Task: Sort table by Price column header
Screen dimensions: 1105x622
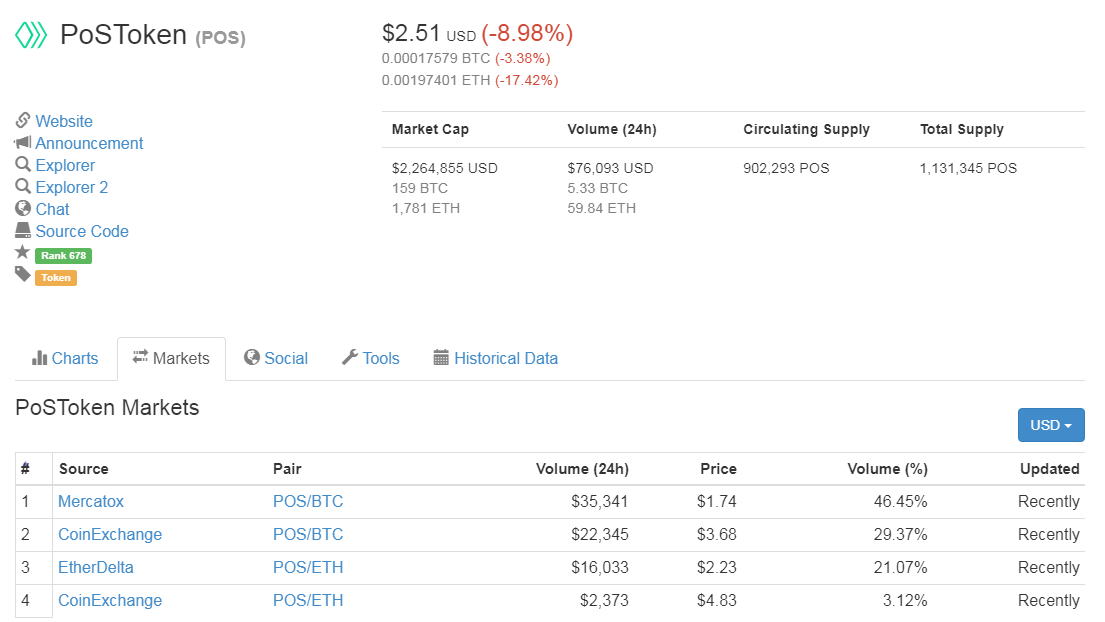Action: [718, 469]
